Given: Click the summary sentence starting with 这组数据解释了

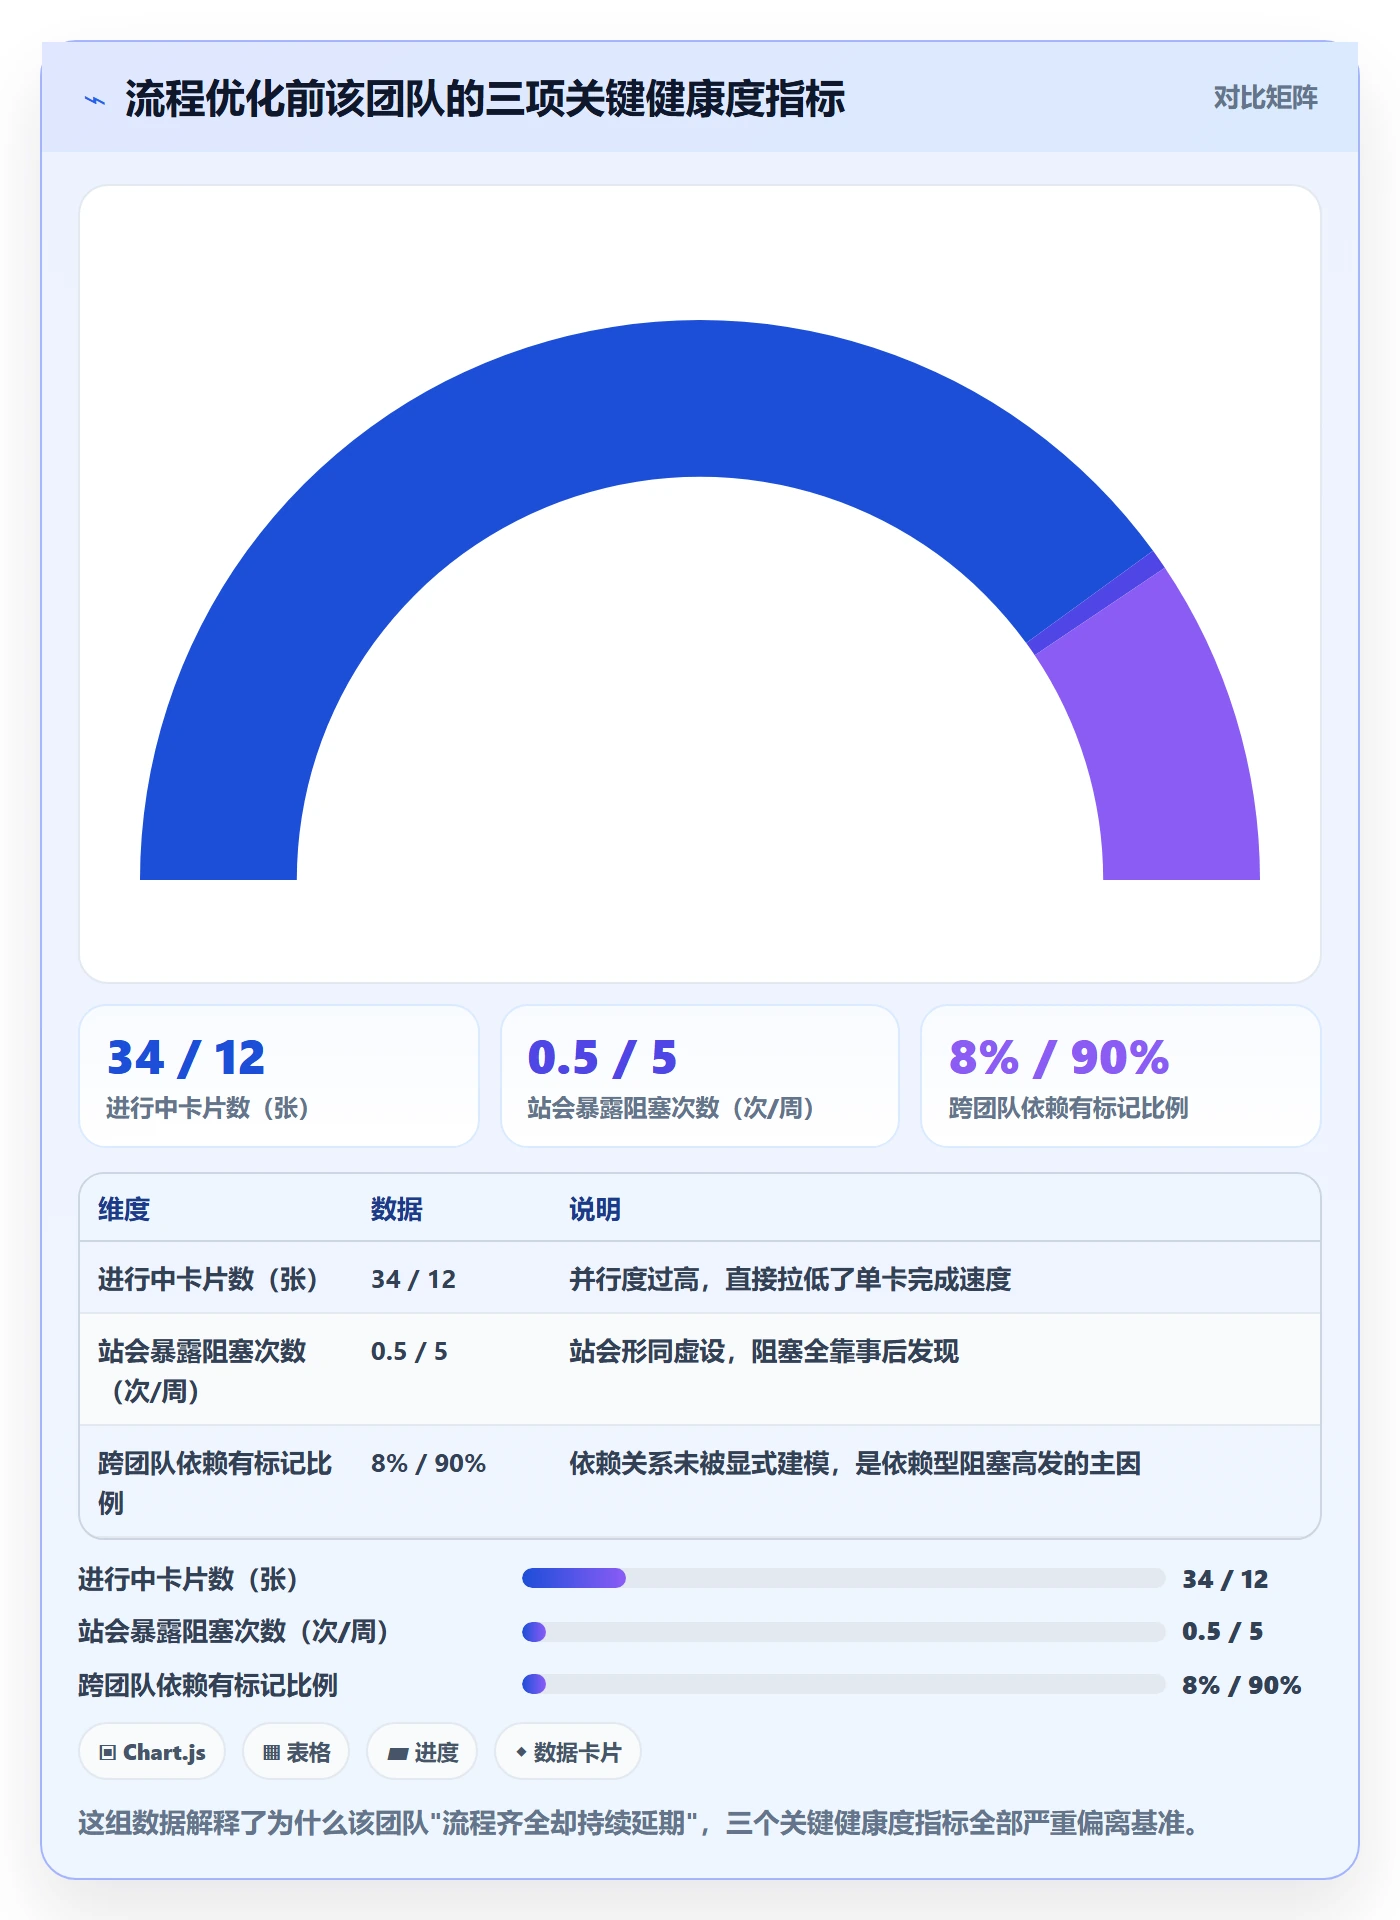Looking at the screenshot, I should pos(638,1823).
